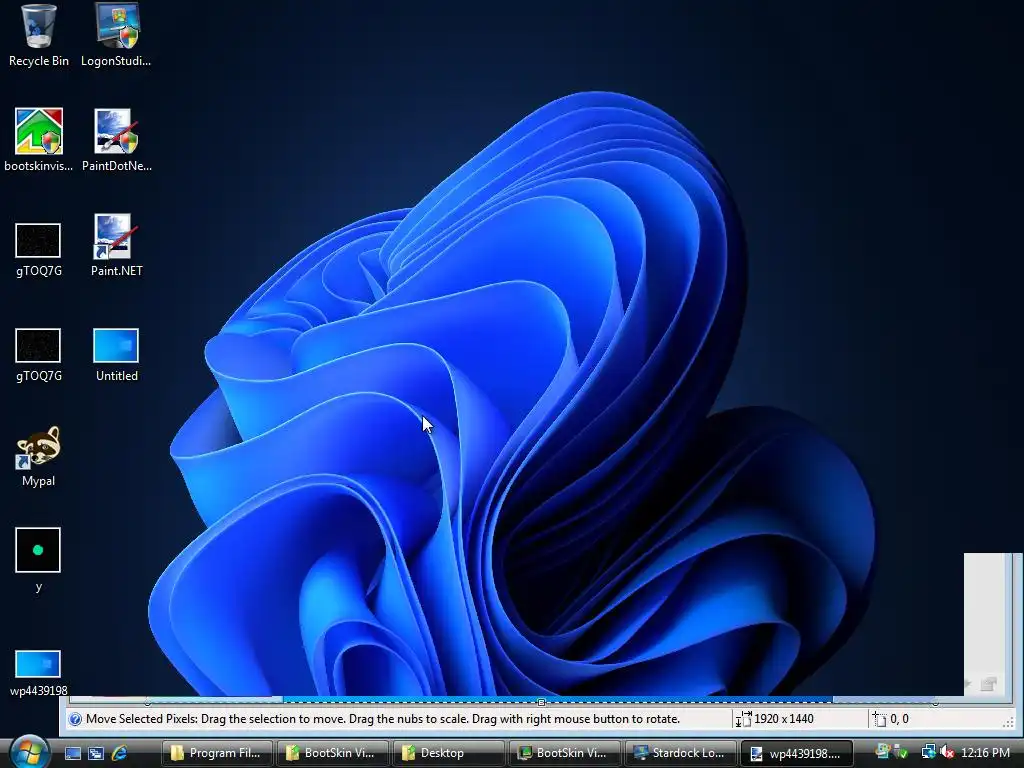Open the Windows Start orb
Viewport: 1024px width, 768px height.
[28, 752]
